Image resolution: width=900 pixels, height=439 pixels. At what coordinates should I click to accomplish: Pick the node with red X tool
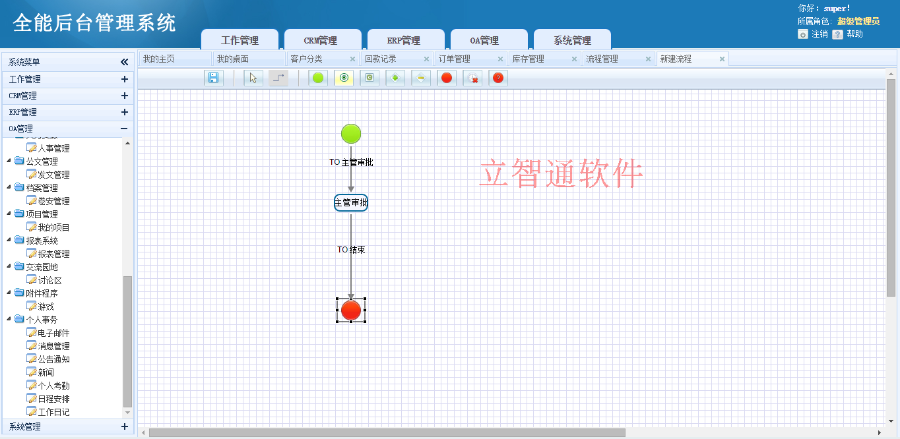(x=472, y=78)
